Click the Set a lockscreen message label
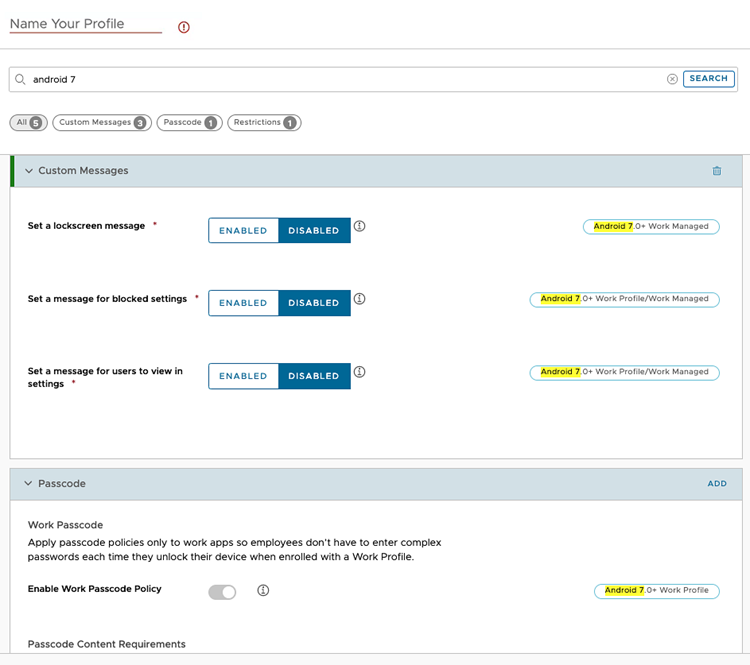The width and height of the screenshot is (750, 665). [86, 226]
